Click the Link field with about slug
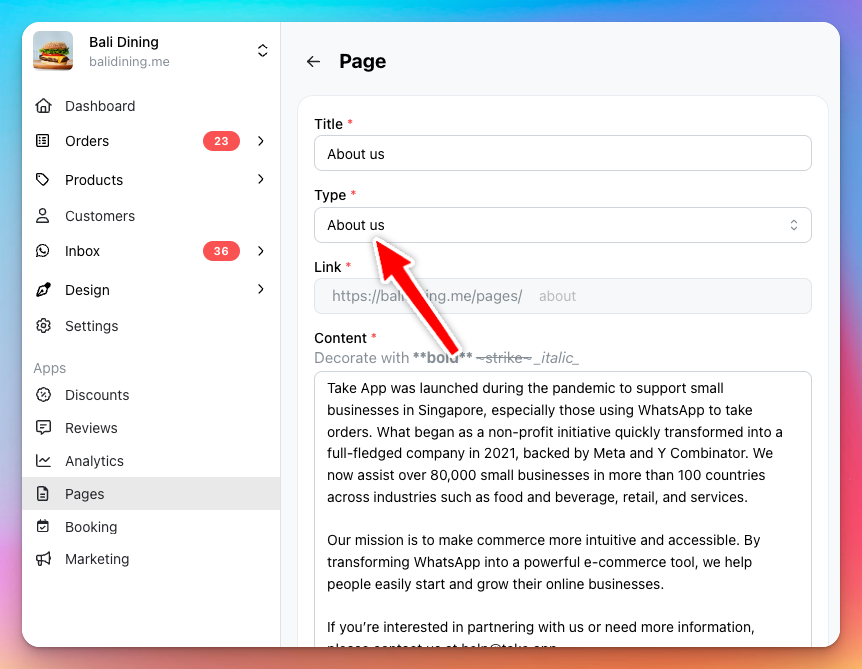This screenshot has height=669, width=862. coord(562,296)
